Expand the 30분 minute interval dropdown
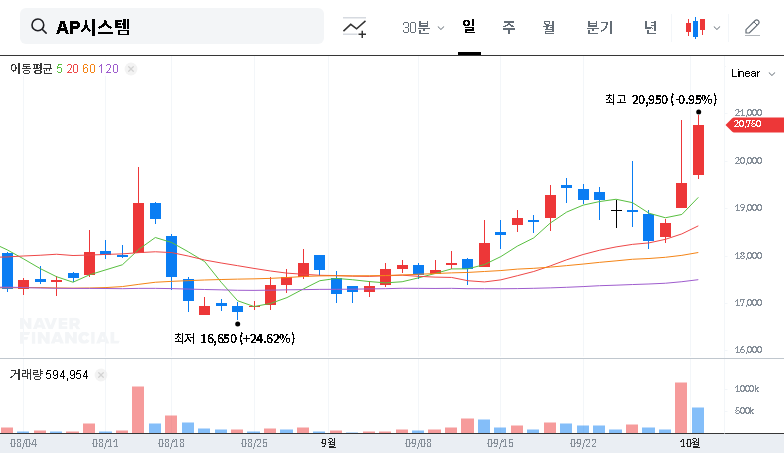The image size is (784, 453). [423, 28]
